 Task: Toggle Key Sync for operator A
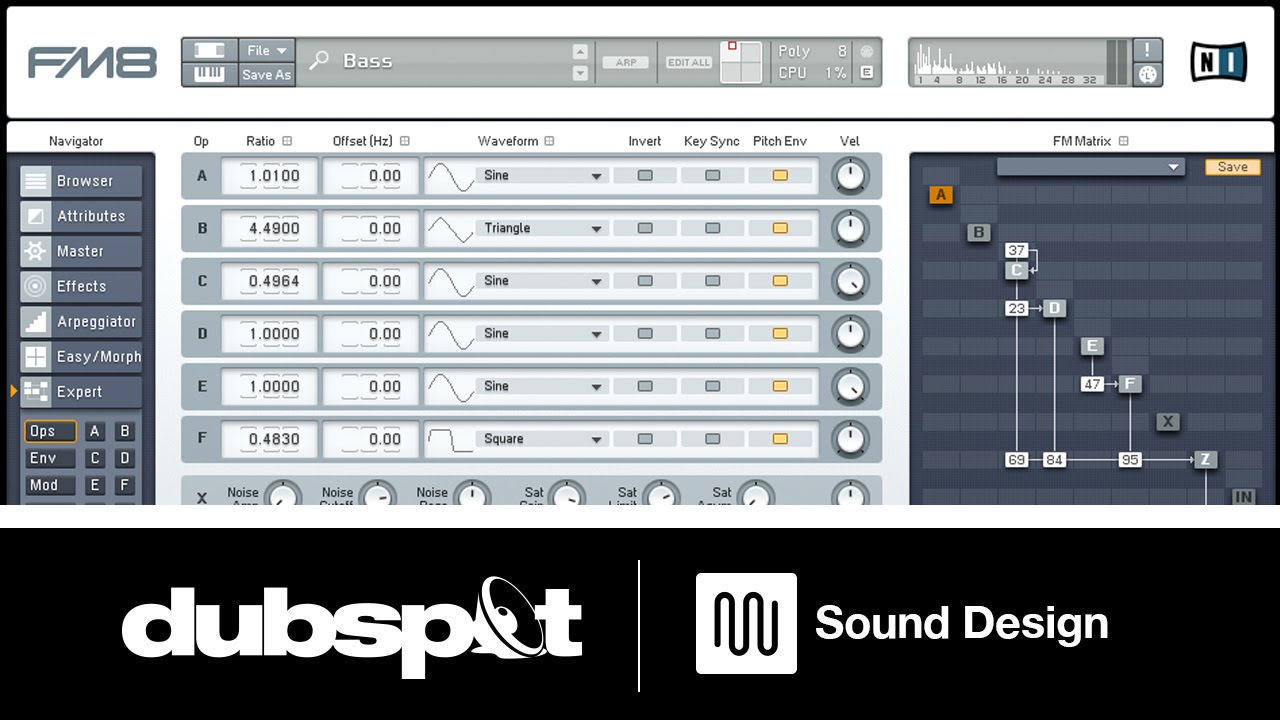pyautogui.click(x=713, y=176)
